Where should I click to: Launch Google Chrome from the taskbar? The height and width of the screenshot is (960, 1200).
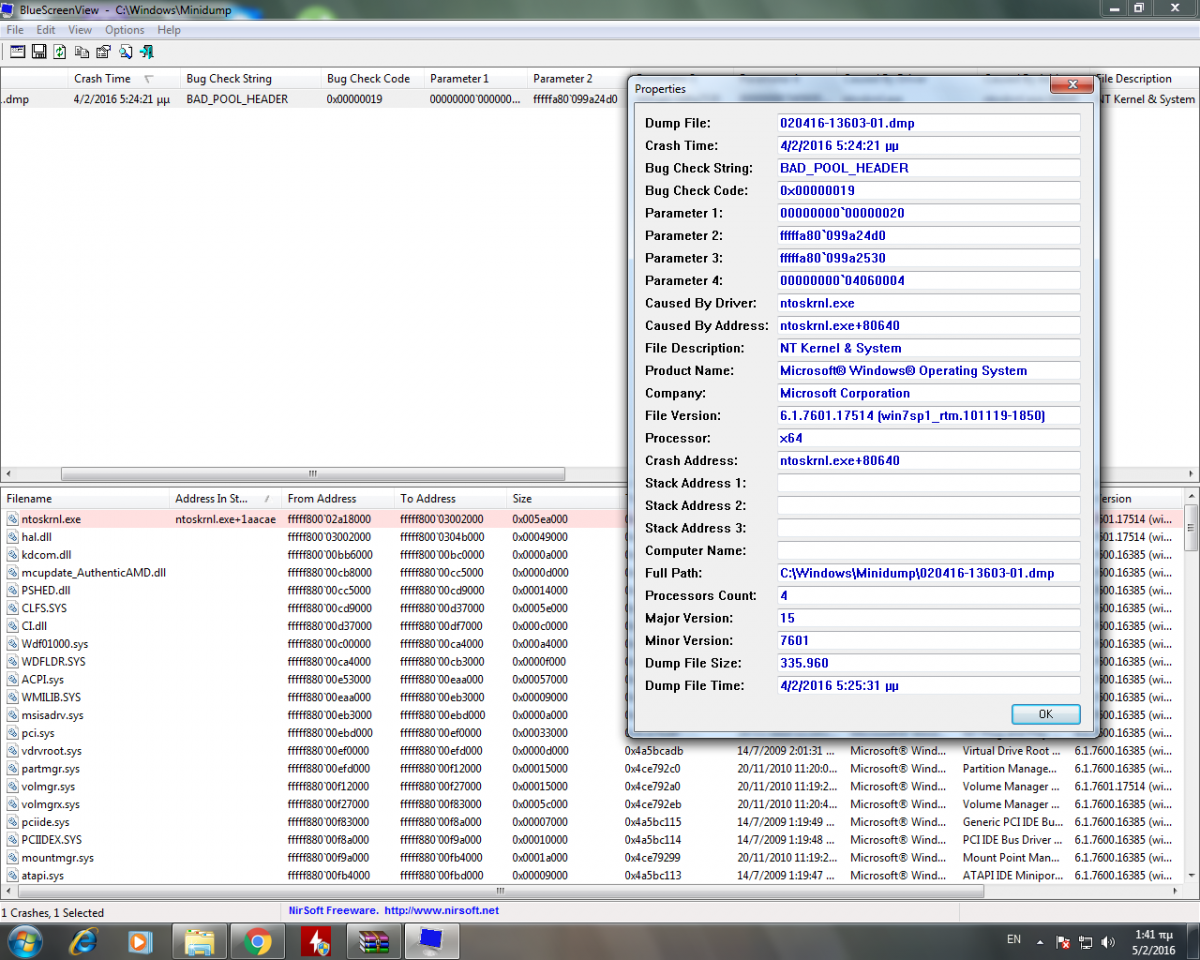click(257, 941)
